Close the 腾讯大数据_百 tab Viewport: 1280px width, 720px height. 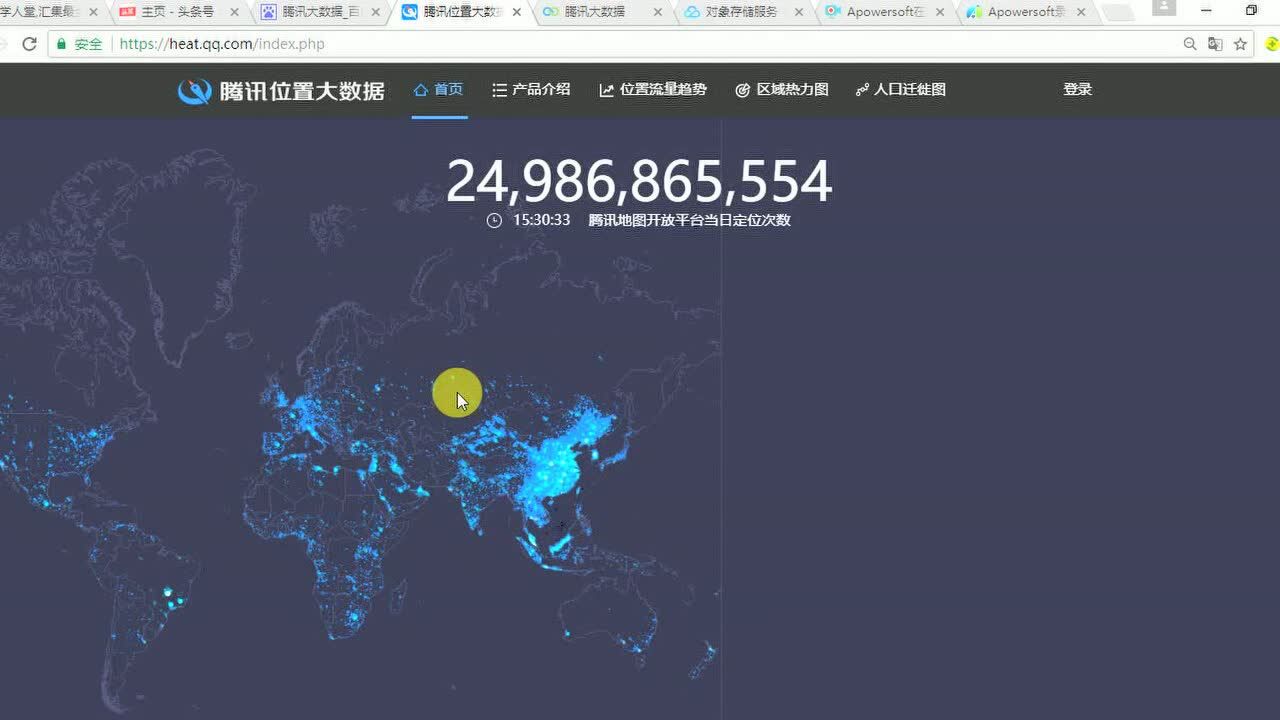pos(376,12)
